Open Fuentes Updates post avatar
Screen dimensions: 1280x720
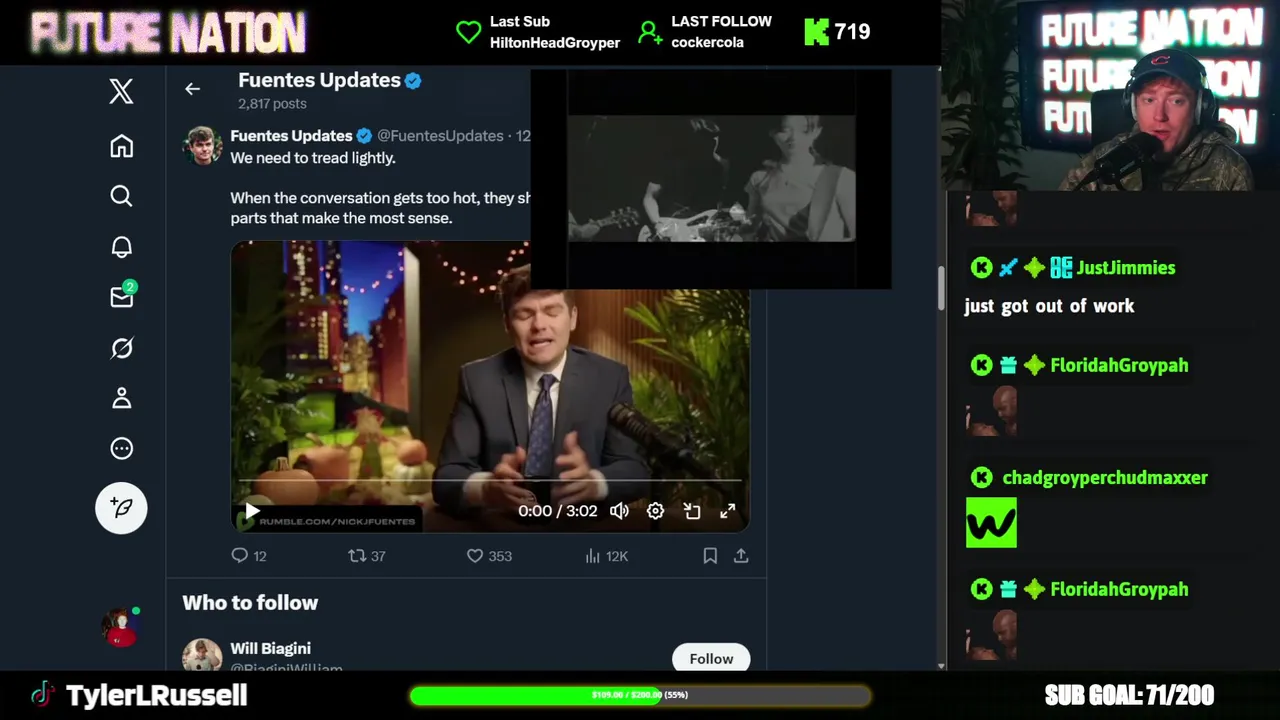click(x=202, y=145)
